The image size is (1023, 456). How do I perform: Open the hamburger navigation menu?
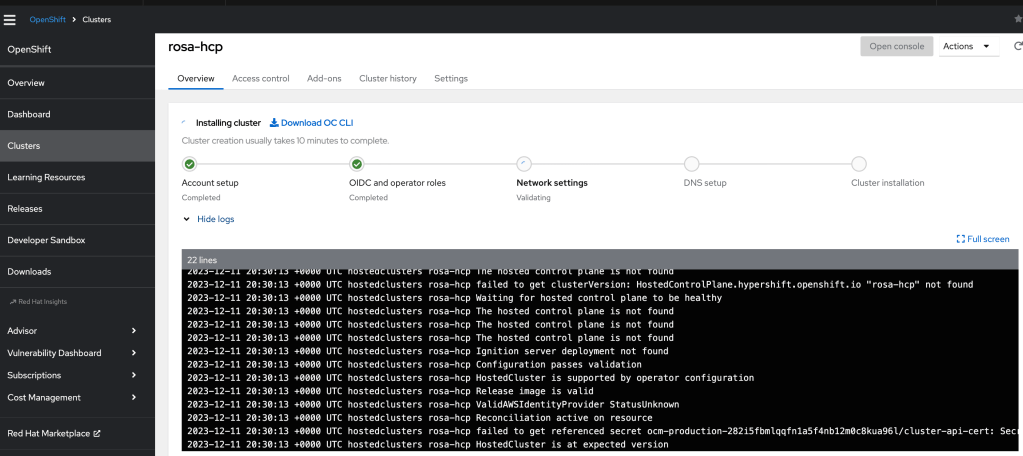tap(10, 19)
